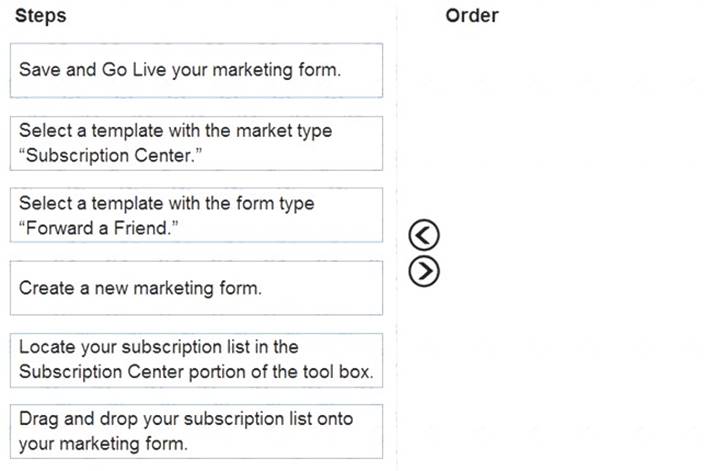Click the words 'new marketing form' in fourth step
This screenshot has height=471, width=716.
(178, 288)
